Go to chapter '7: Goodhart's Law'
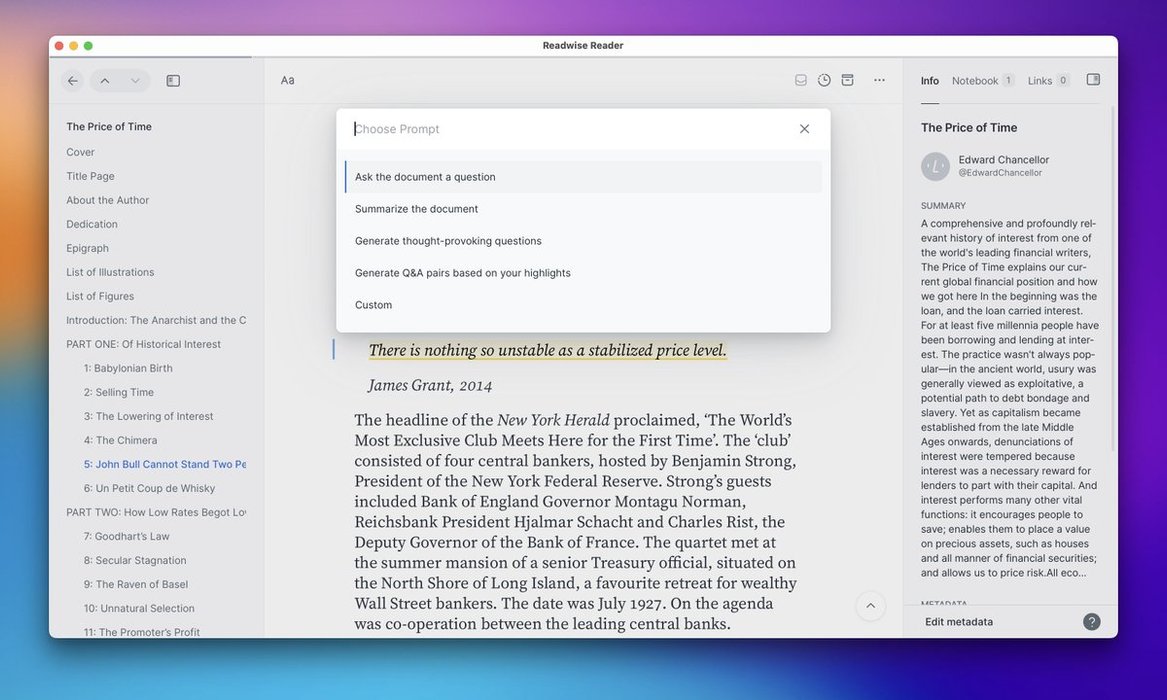The height and width of the screenshot is (700, 1167). point(127,536)
